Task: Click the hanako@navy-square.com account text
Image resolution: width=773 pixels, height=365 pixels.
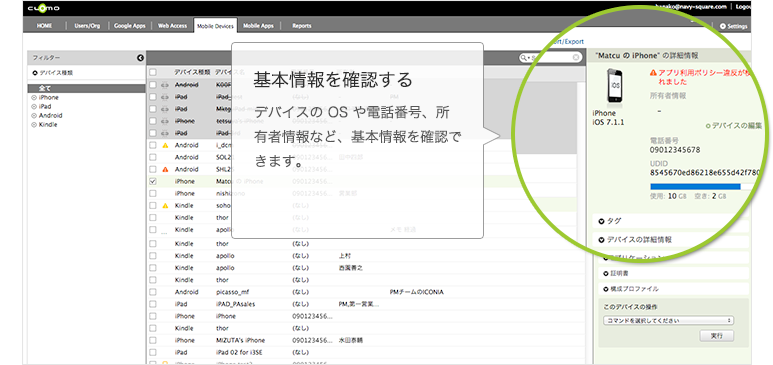Action: click(690, 6)
